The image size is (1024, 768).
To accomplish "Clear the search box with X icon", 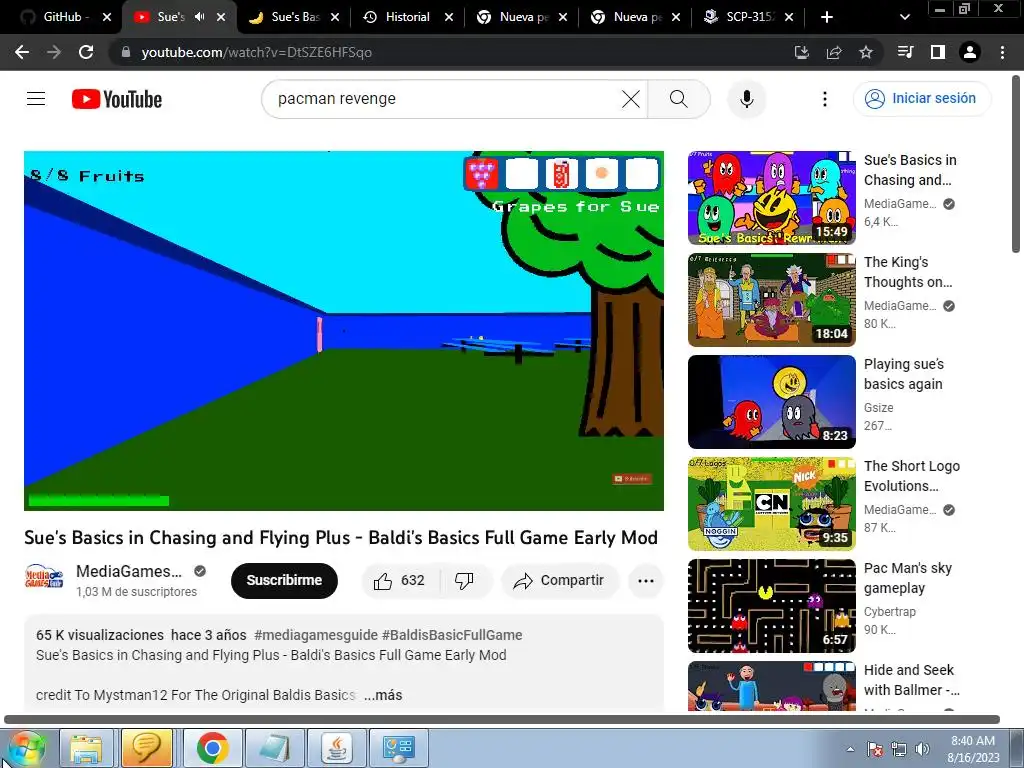I will pyautogui.click(x=630, y=99).
